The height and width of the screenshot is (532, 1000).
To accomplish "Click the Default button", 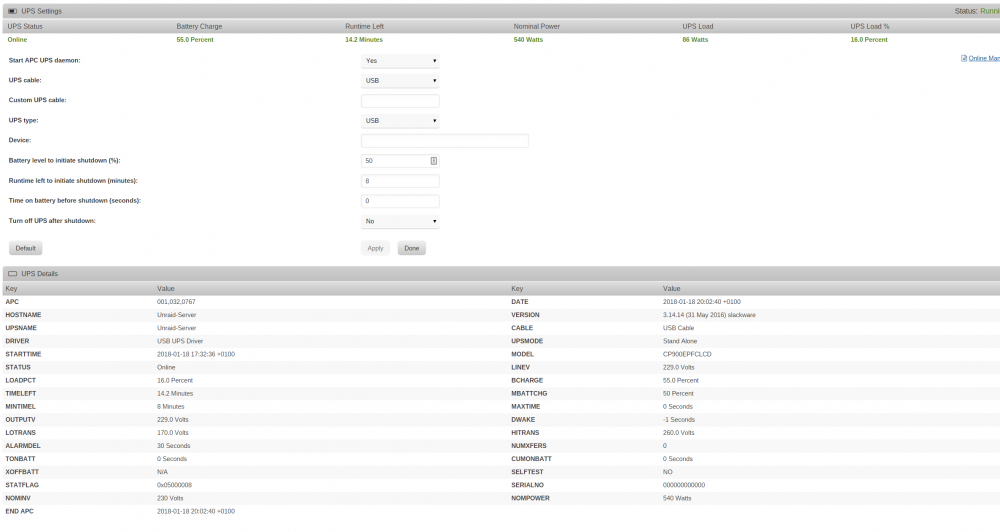I will click(26, 248).
